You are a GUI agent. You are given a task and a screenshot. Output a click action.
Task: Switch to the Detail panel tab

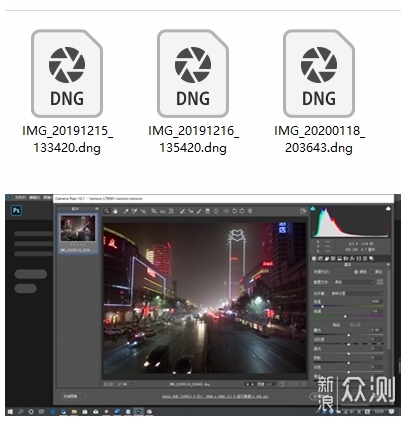[x=327, y=258]
